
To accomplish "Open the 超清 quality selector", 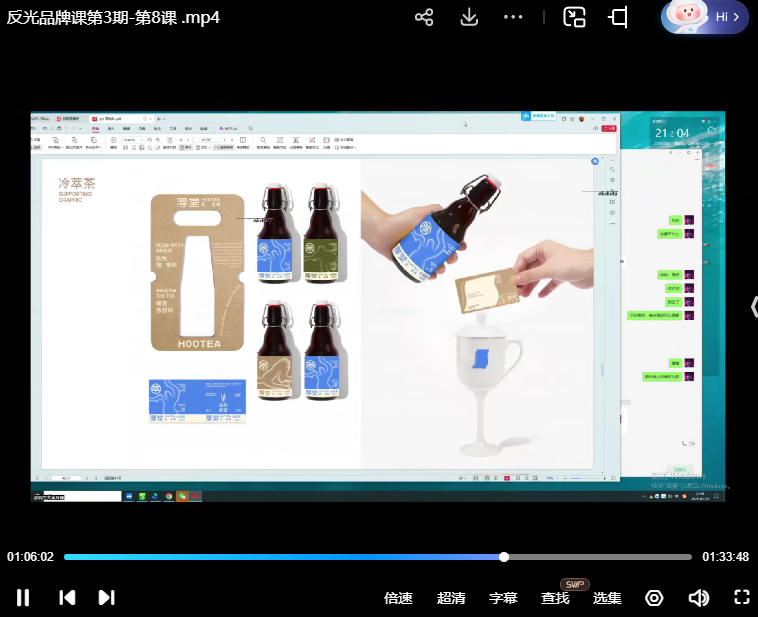I will [451, 598].
